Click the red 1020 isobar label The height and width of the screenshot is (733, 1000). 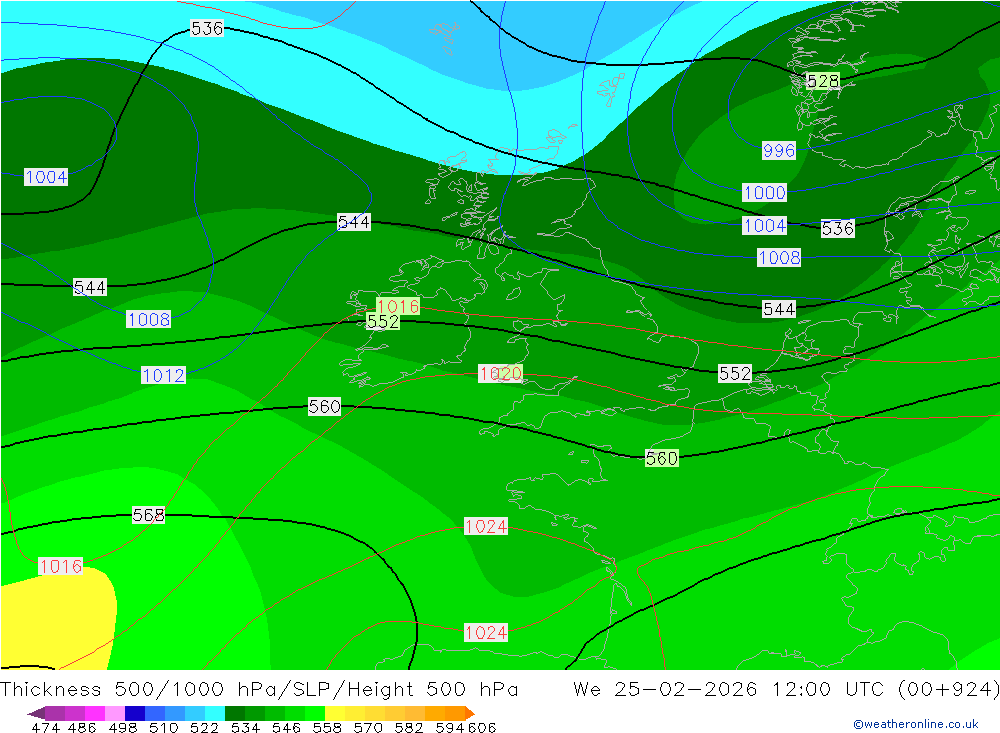click(501, 373)
